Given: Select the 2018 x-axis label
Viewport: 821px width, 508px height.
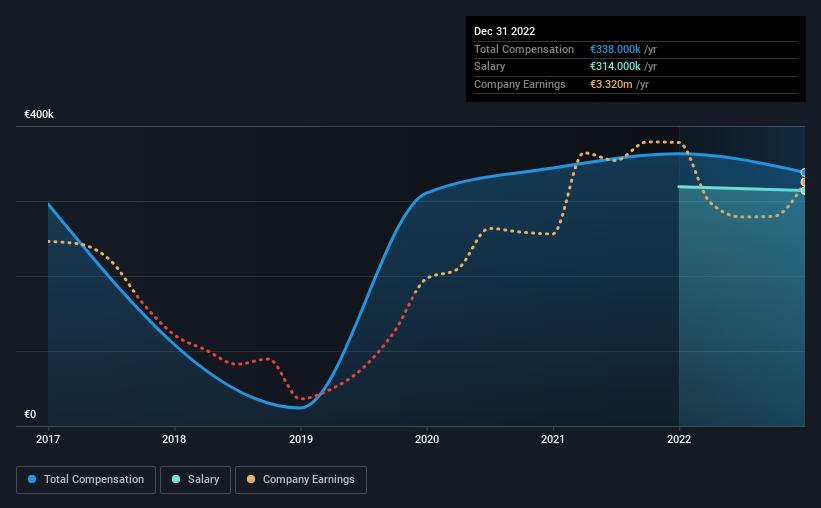Looking at the screenshot, I should click(x=174, y=439).
